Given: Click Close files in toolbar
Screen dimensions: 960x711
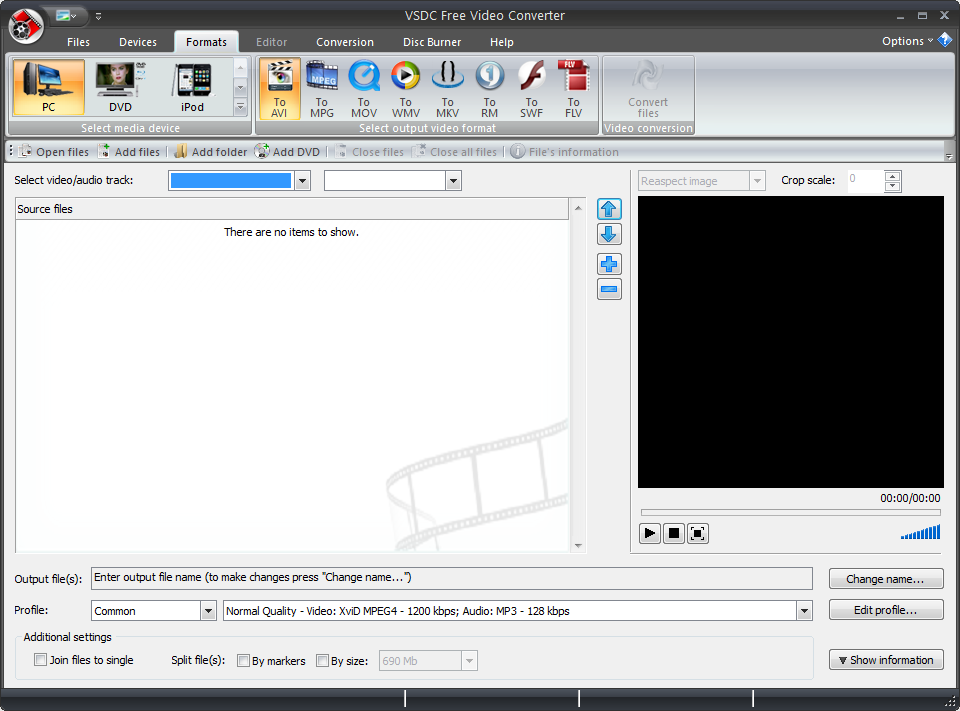Looking at the screenshot, I should (369, 152).
